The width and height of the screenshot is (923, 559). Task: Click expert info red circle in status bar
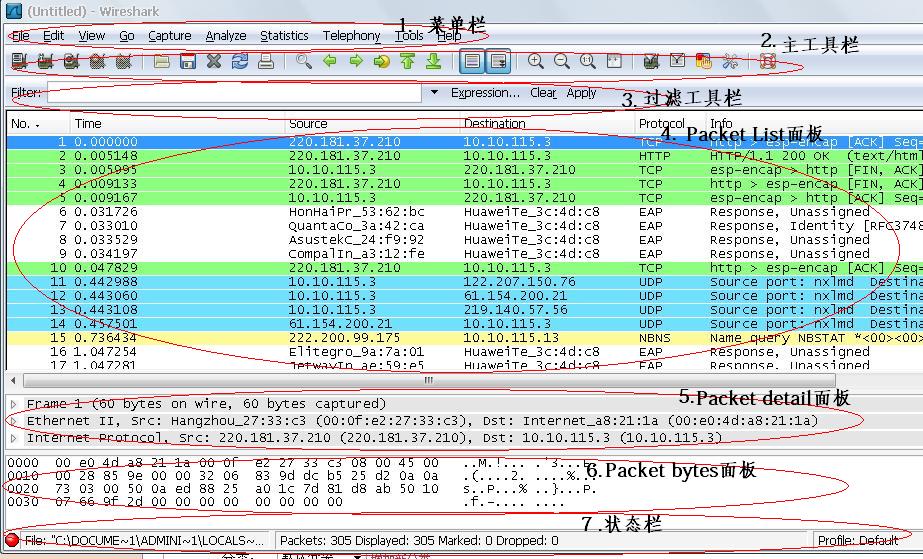[12, 540]
